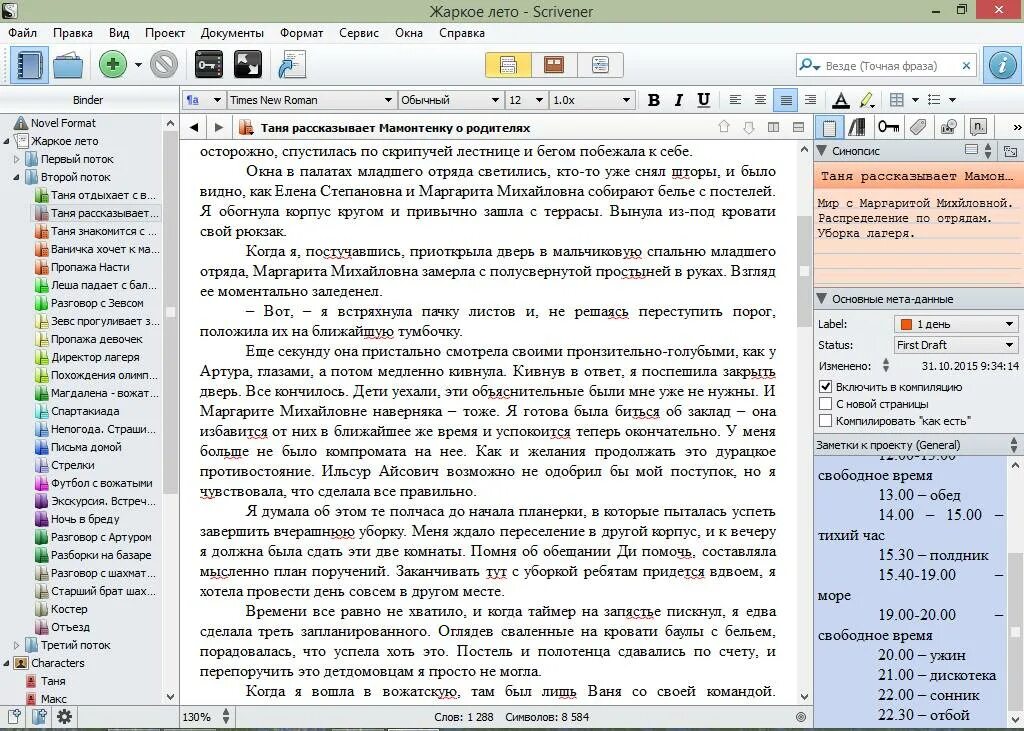Select the Snapshots inspector icon
The height and width of the screenshot is (731, 1024).
[947, 127]
